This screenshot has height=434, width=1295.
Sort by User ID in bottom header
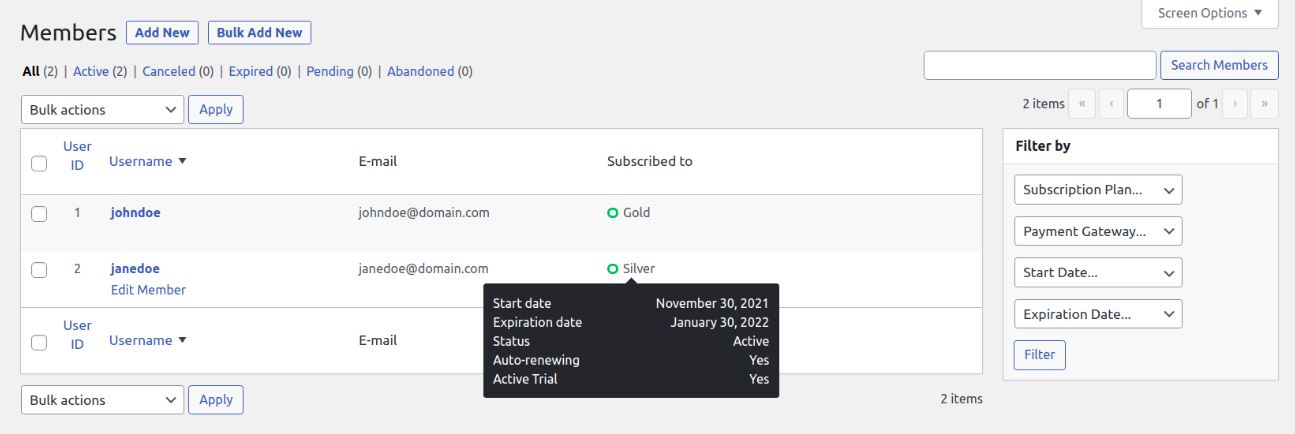point(77,334)
